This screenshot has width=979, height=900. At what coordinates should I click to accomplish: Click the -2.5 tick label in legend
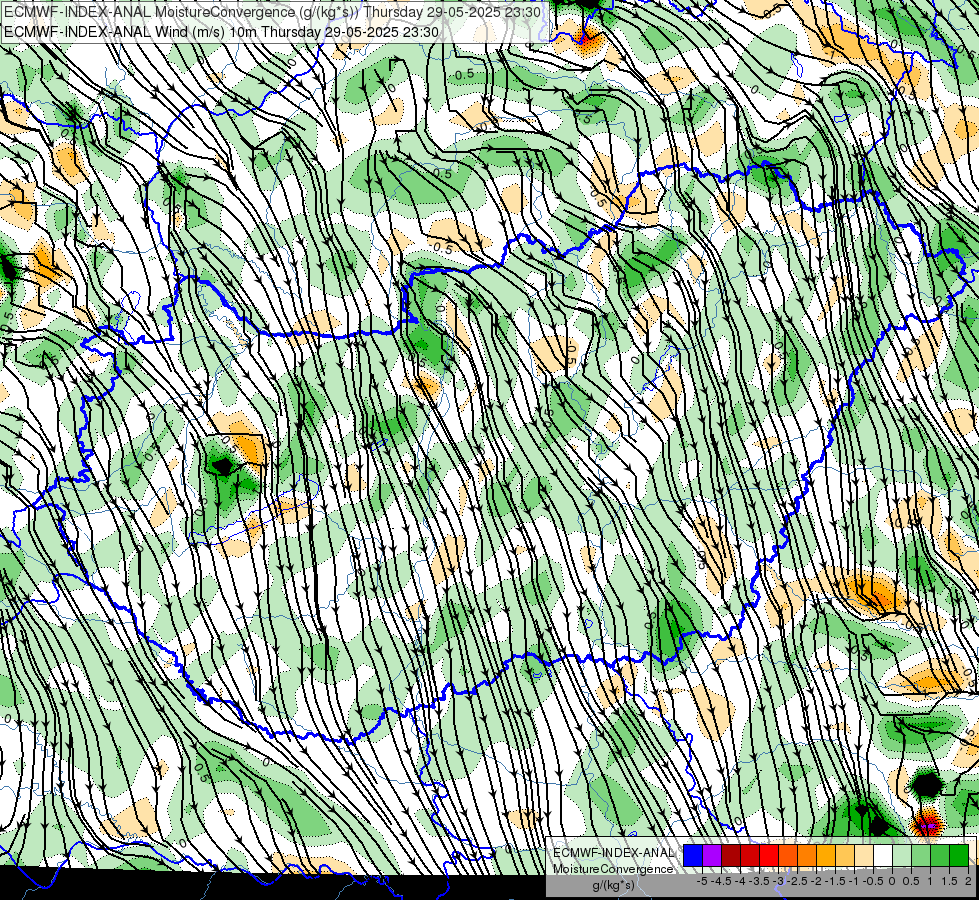(797, 881)
